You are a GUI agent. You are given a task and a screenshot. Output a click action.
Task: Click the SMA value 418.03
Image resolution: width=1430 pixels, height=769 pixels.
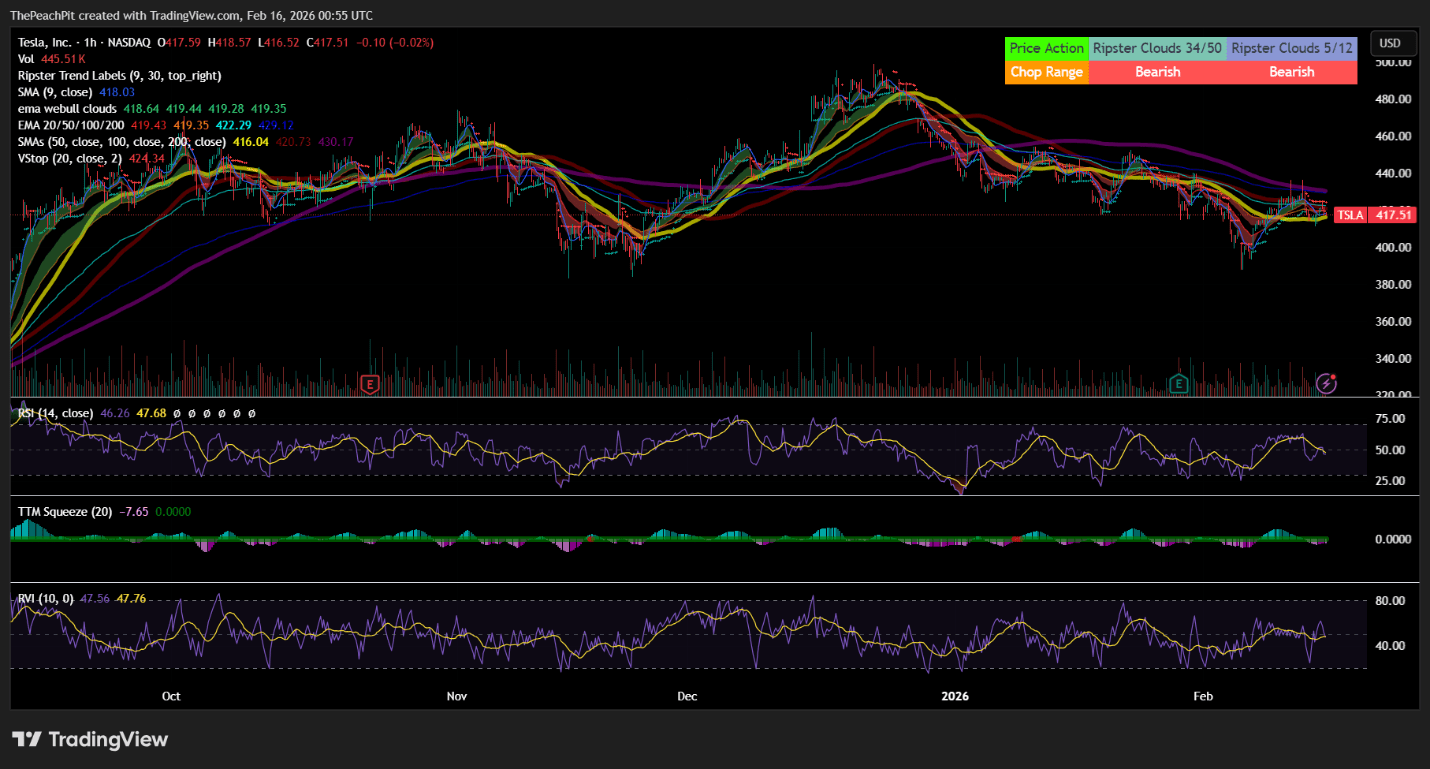(x=116, y=92)
